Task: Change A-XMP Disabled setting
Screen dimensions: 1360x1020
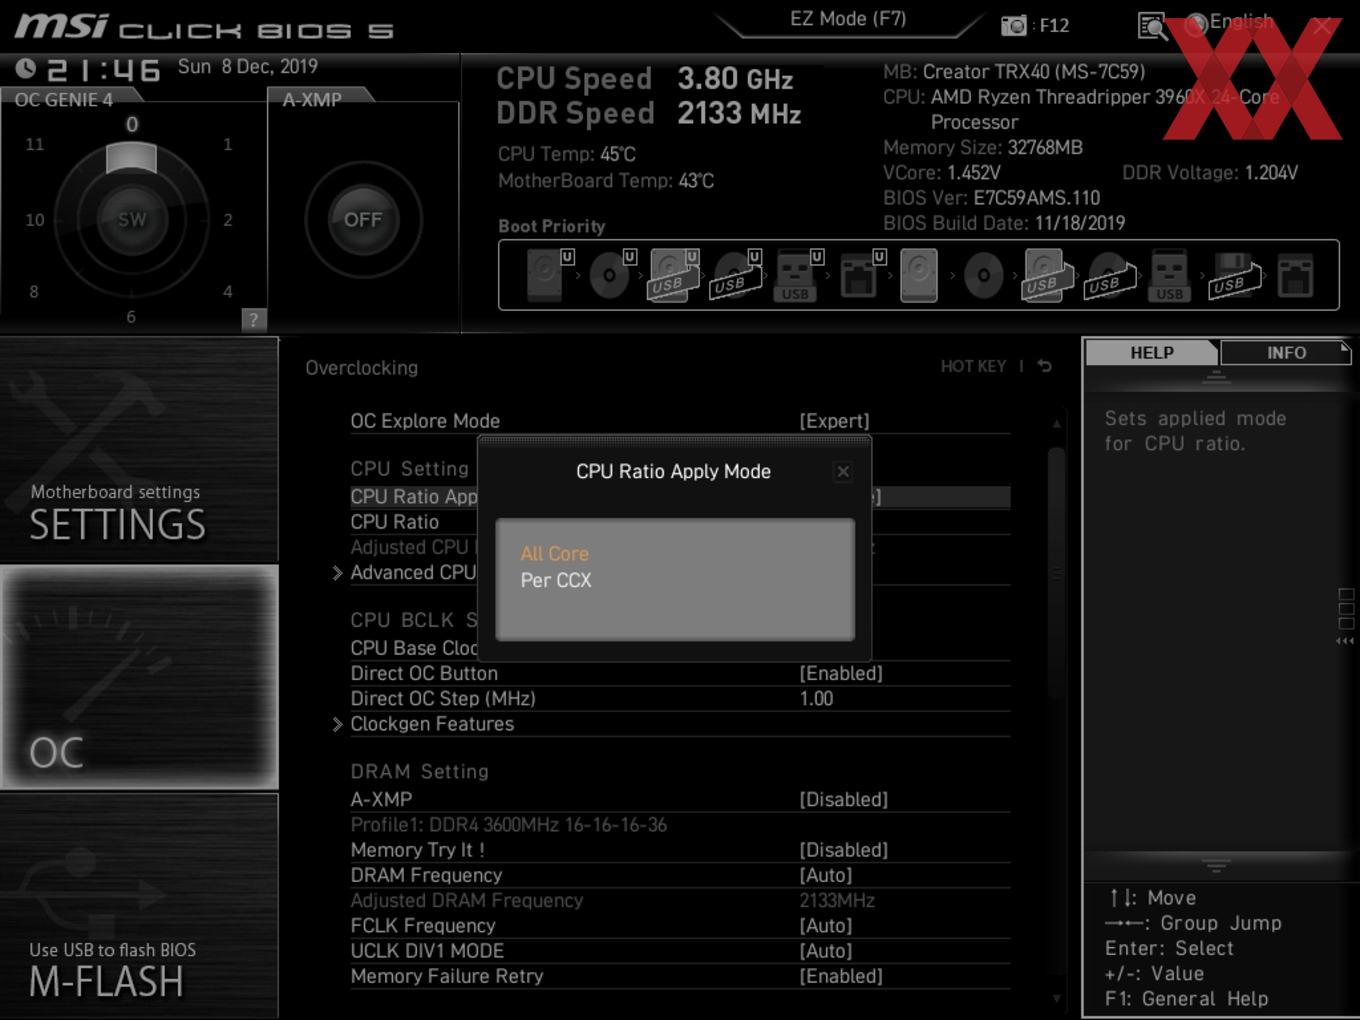Action: pos(843,800)
